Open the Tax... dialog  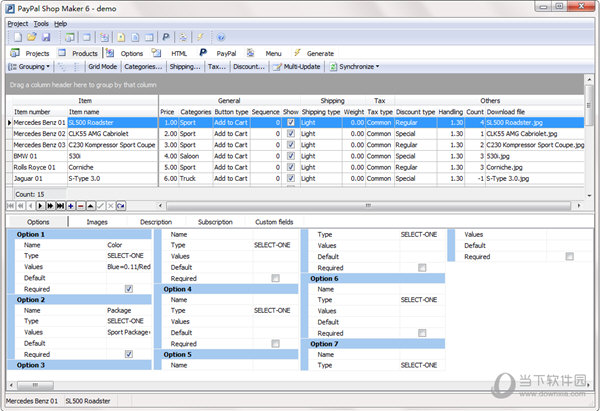click(217, 67)
